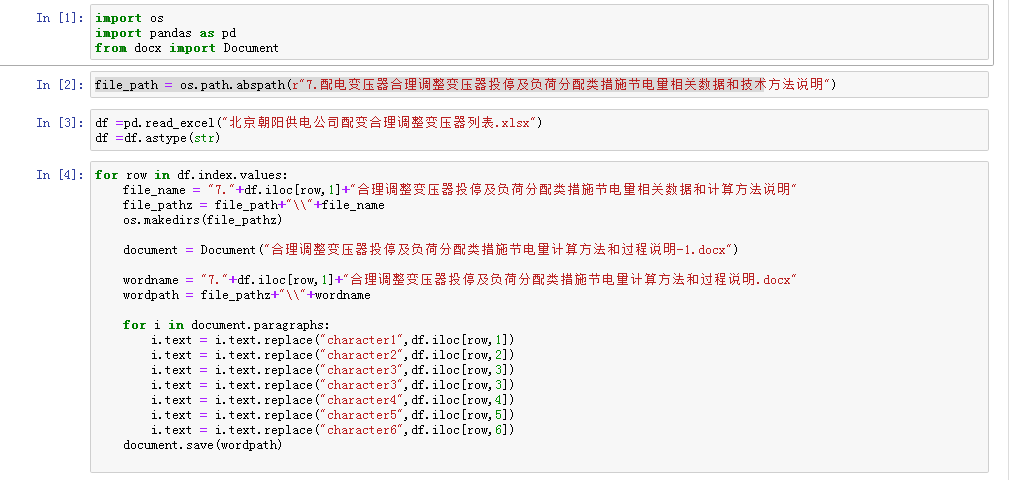Viewport: 1009px width, 480px height.
Task: Click the character6 replace line
Action: click(333, 430)
